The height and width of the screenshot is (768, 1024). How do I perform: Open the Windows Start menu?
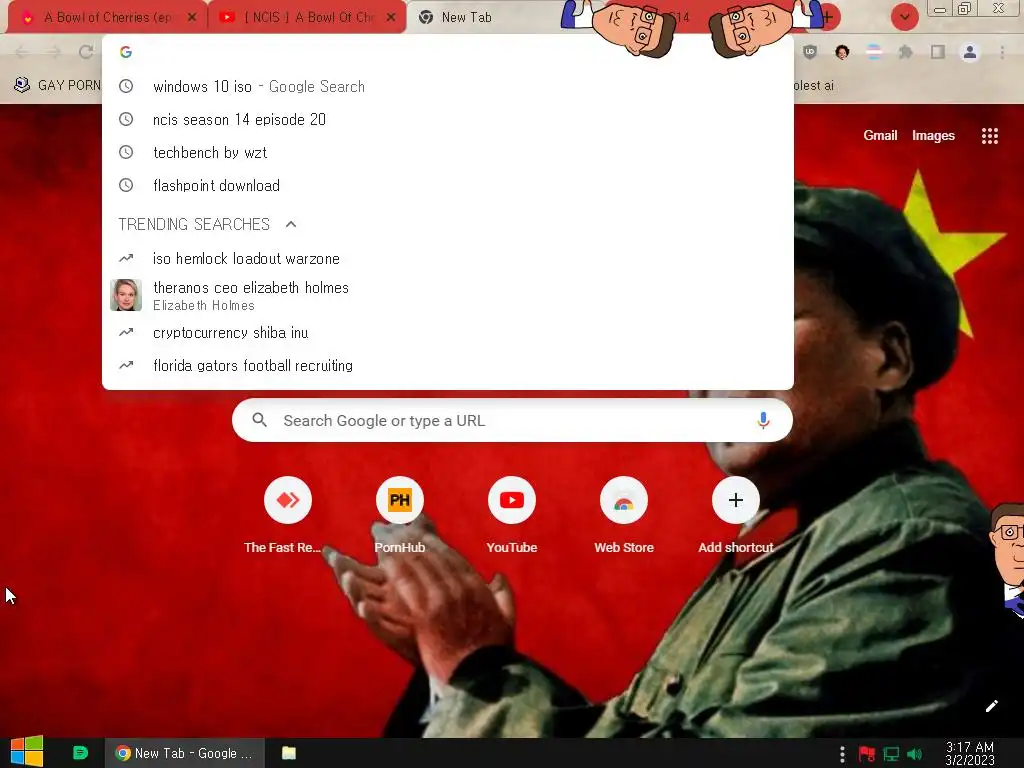[27, 752]
